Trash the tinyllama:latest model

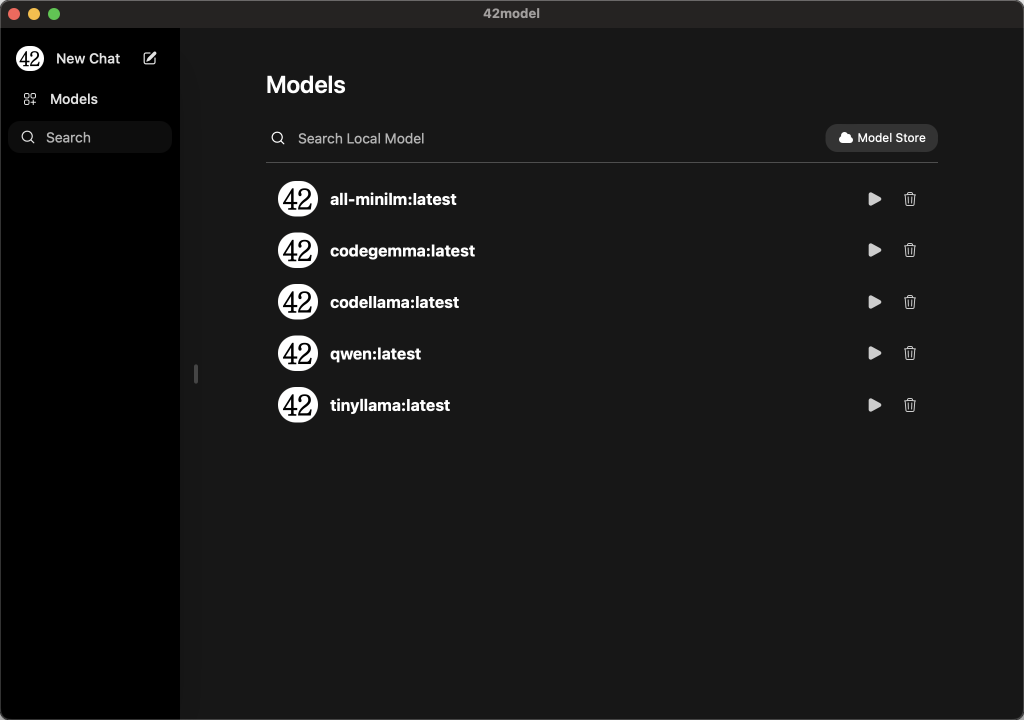point(910,405)
